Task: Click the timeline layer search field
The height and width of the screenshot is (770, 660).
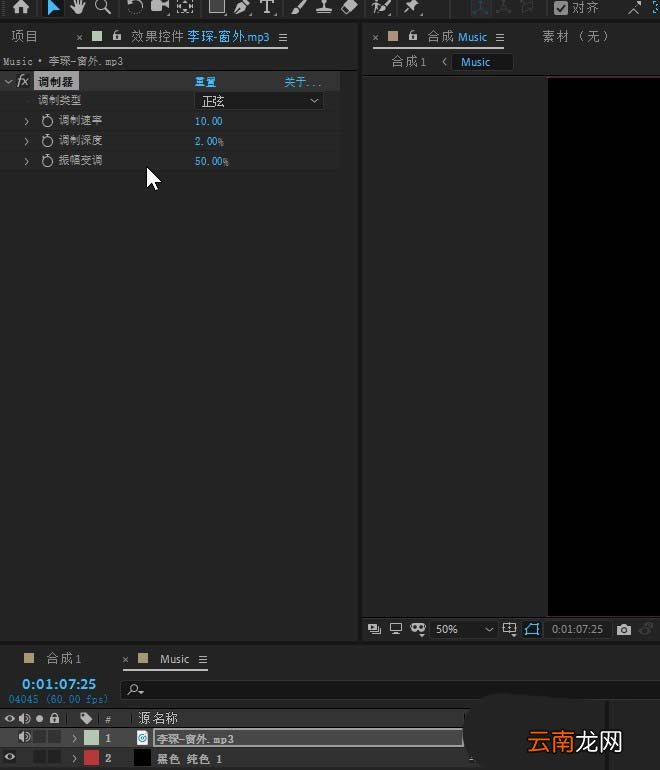Action: pos(388,690)
